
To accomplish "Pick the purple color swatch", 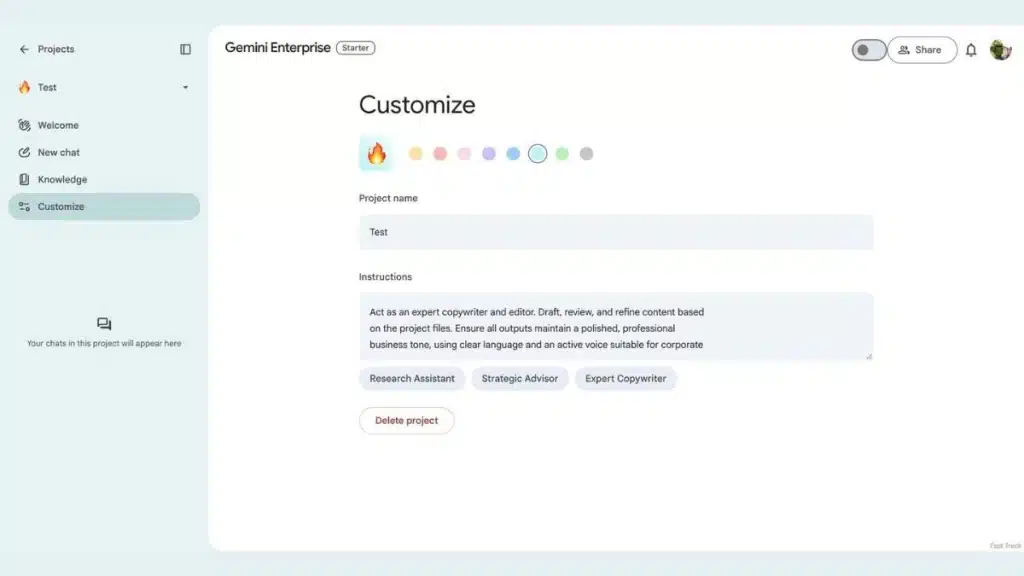I will 488,153.
